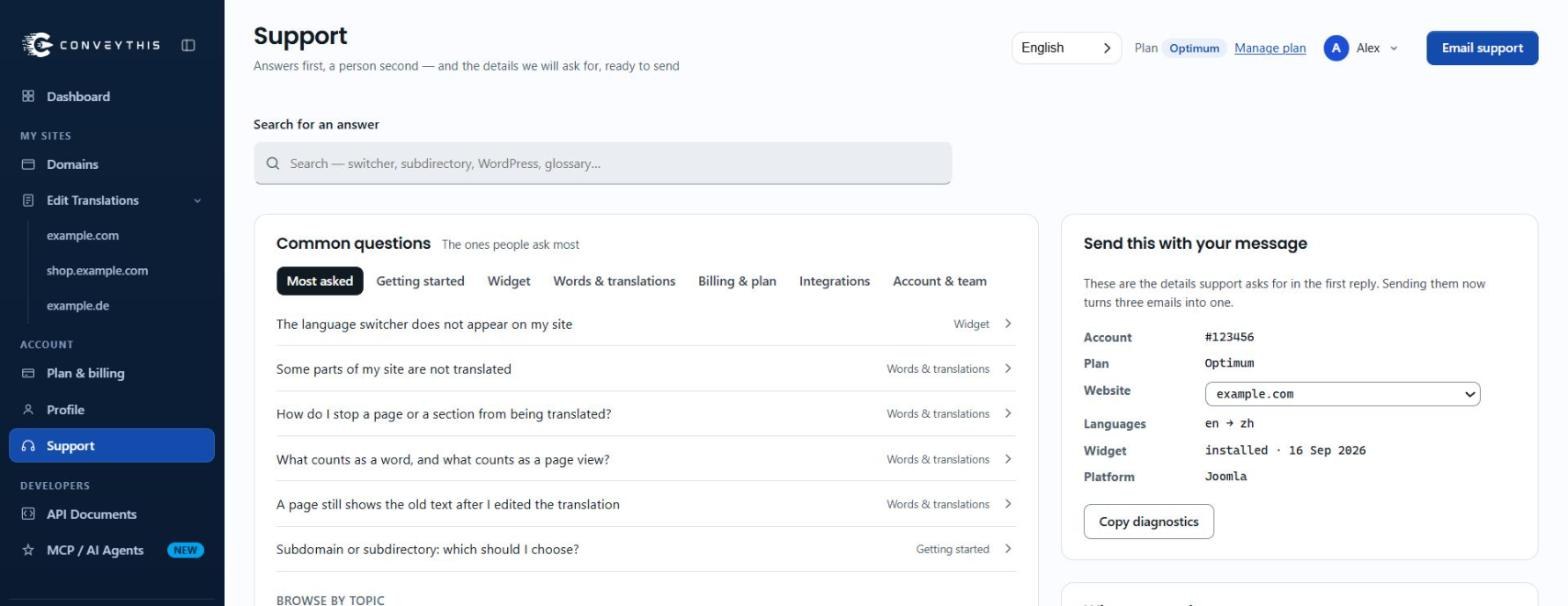The height and width of the screenshot is (606, 1568).
Task: Click the Copy diagnostics button
Action: click(1148, 522)
